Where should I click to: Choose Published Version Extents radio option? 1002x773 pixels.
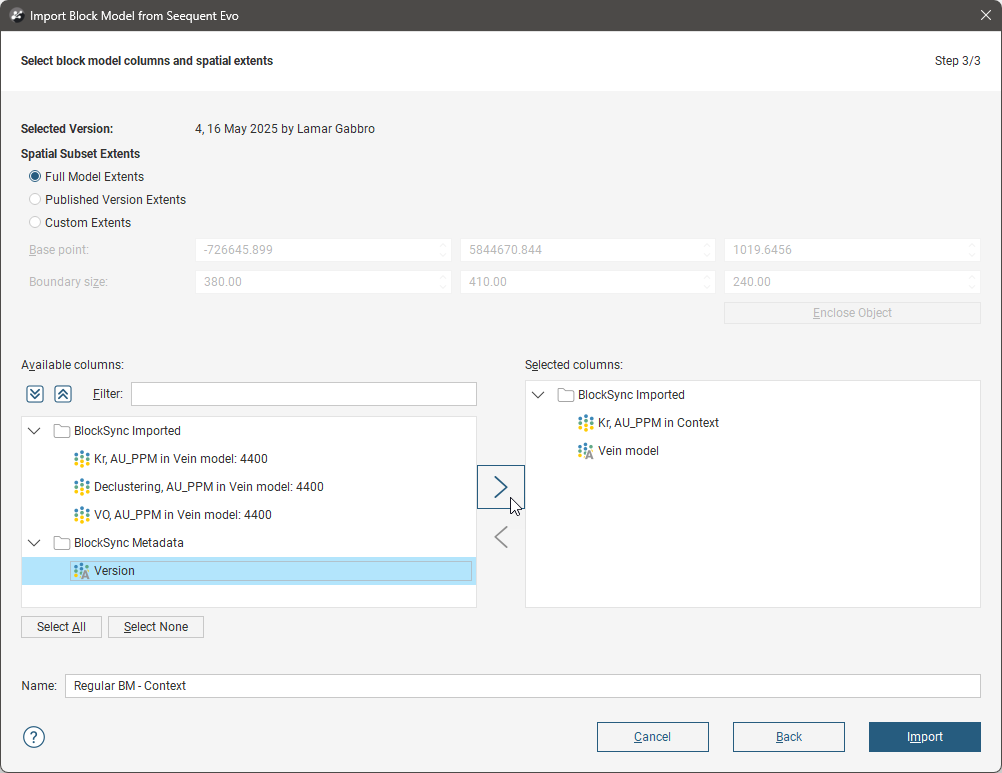pos(36,200)
